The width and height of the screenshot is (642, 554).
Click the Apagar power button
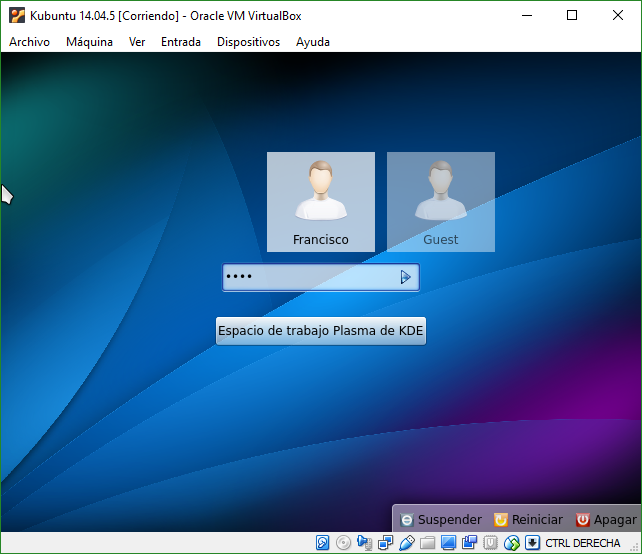[606, 520]
